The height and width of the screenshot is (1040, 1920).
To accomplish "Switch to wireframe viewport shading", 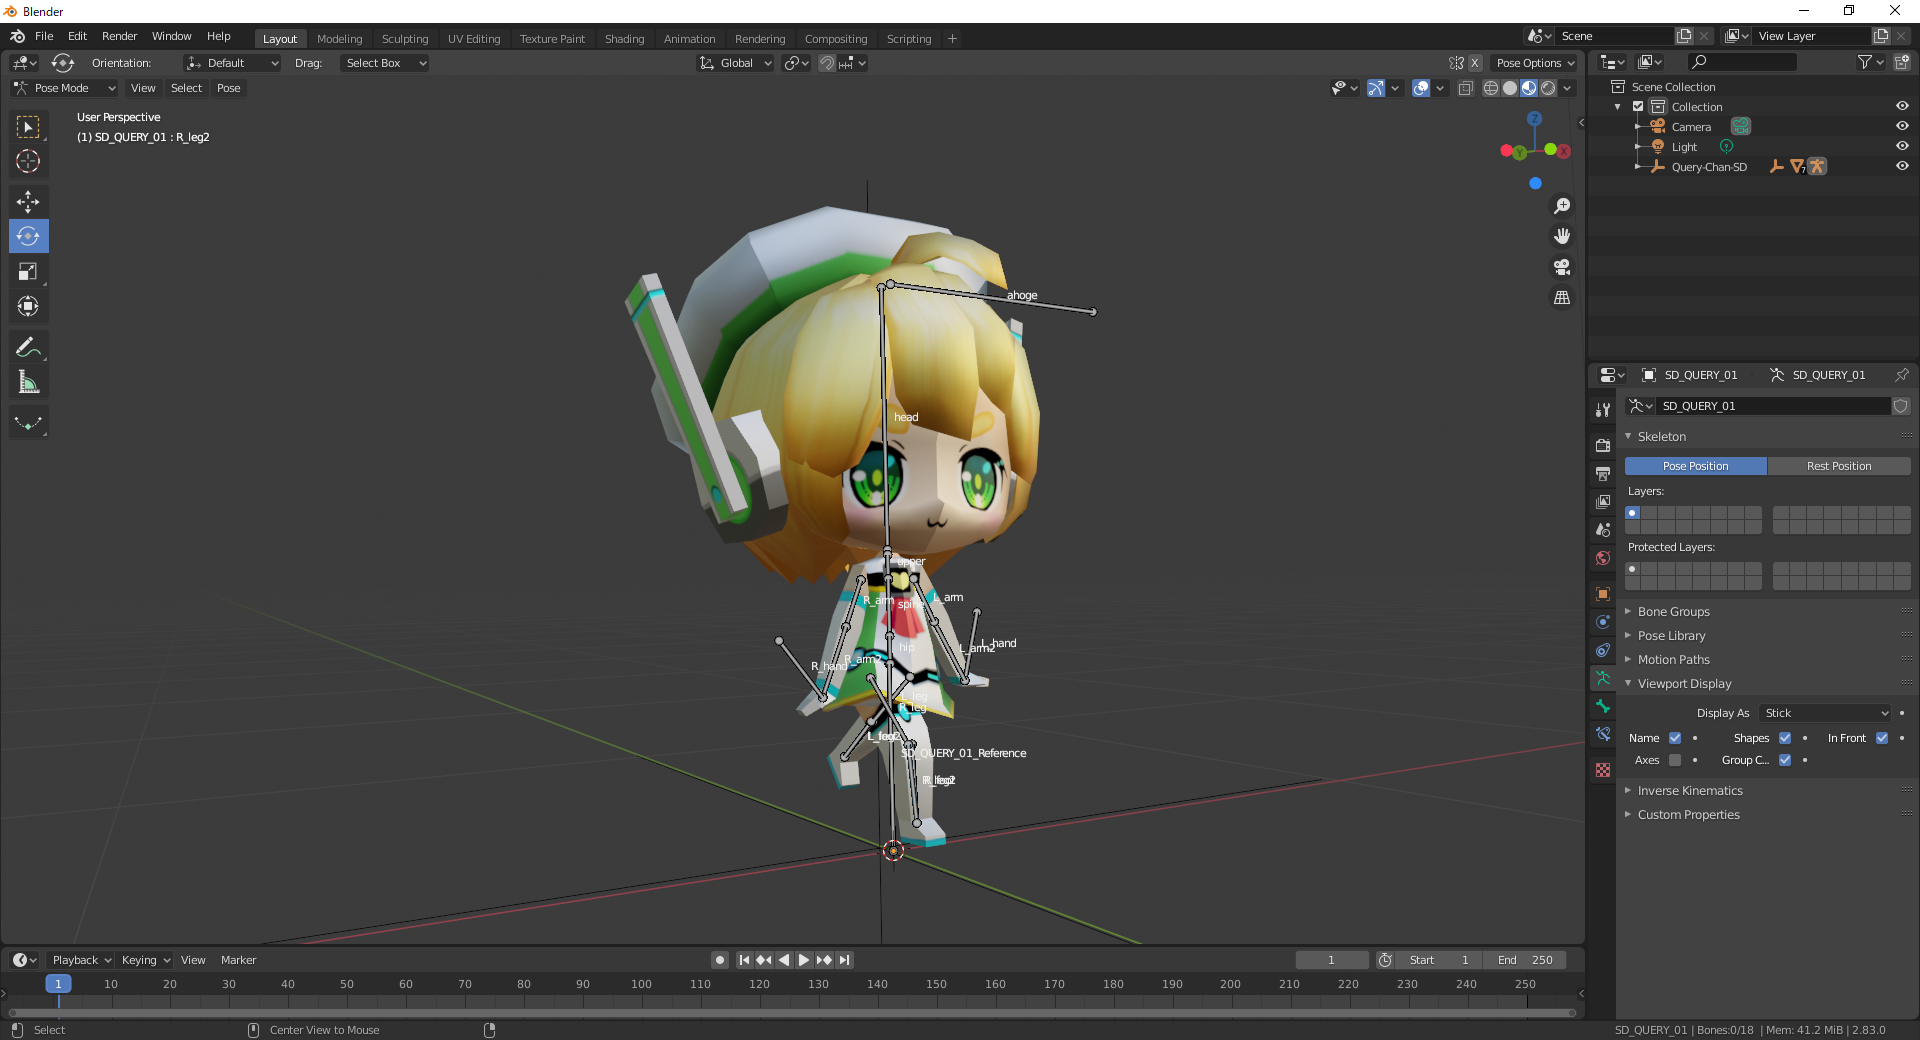I will tap(1491, 88).
